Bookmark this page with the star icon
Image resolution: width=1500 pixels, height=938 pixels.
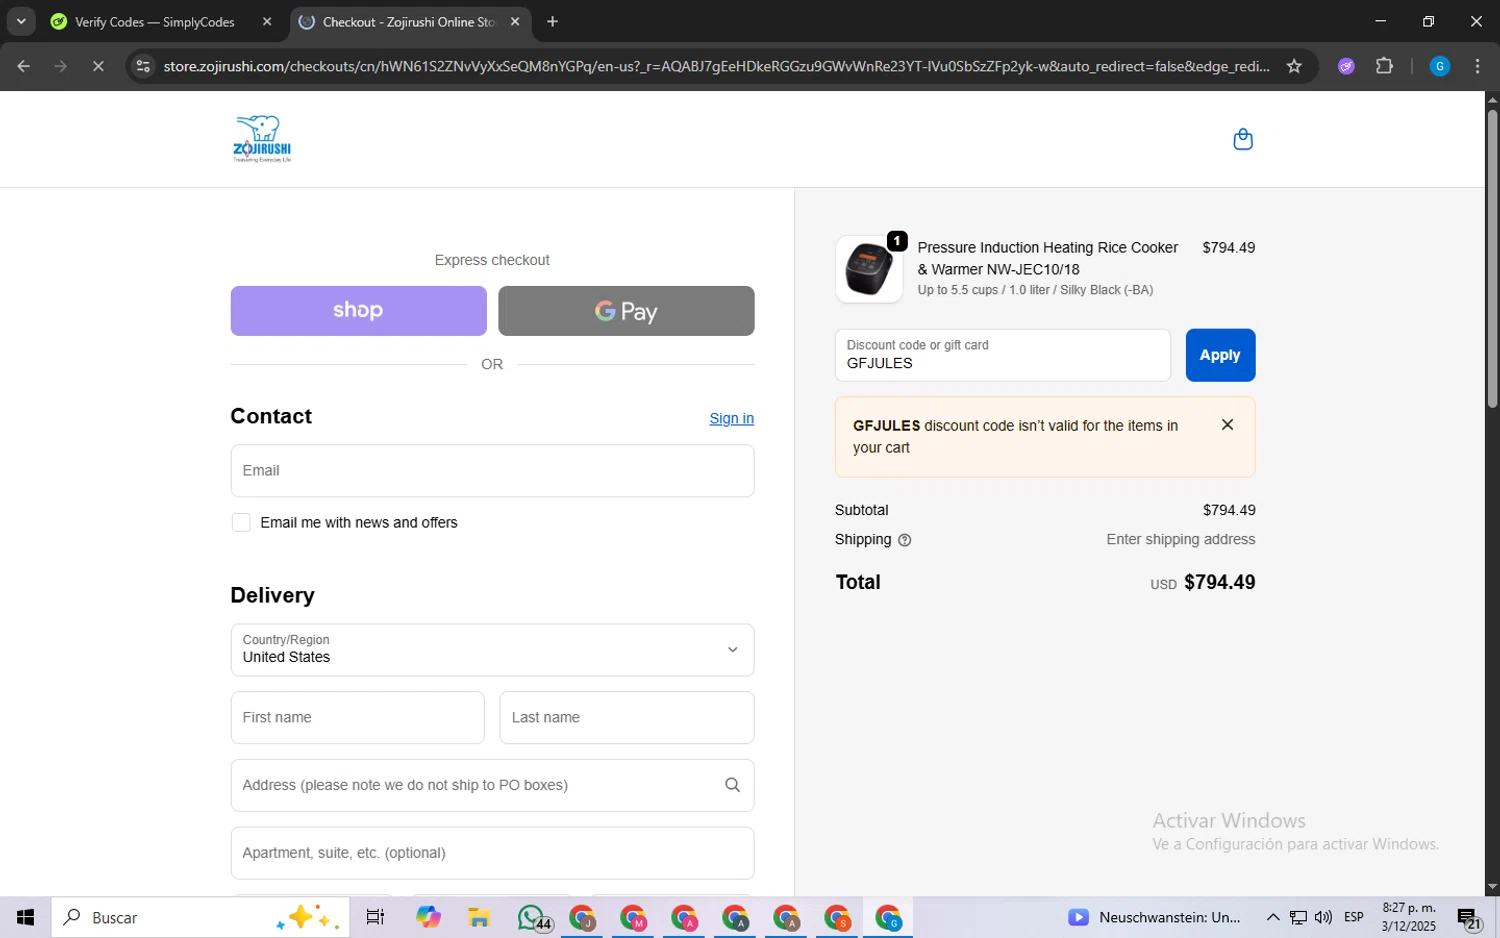point(1294,66)
